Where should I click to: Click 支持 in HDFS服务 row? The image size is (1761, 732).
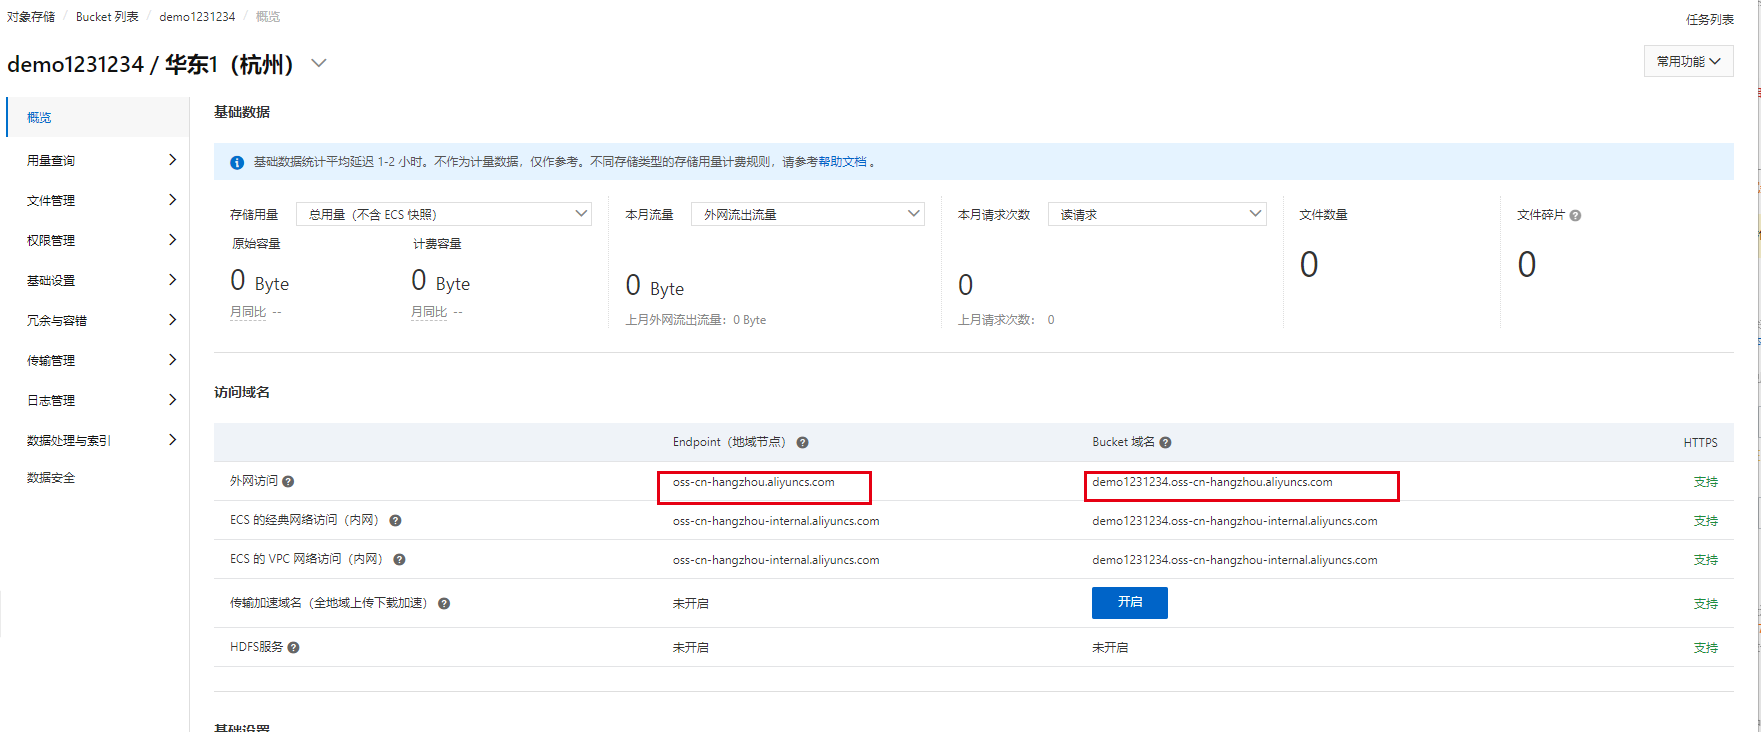coord(1706,648)
